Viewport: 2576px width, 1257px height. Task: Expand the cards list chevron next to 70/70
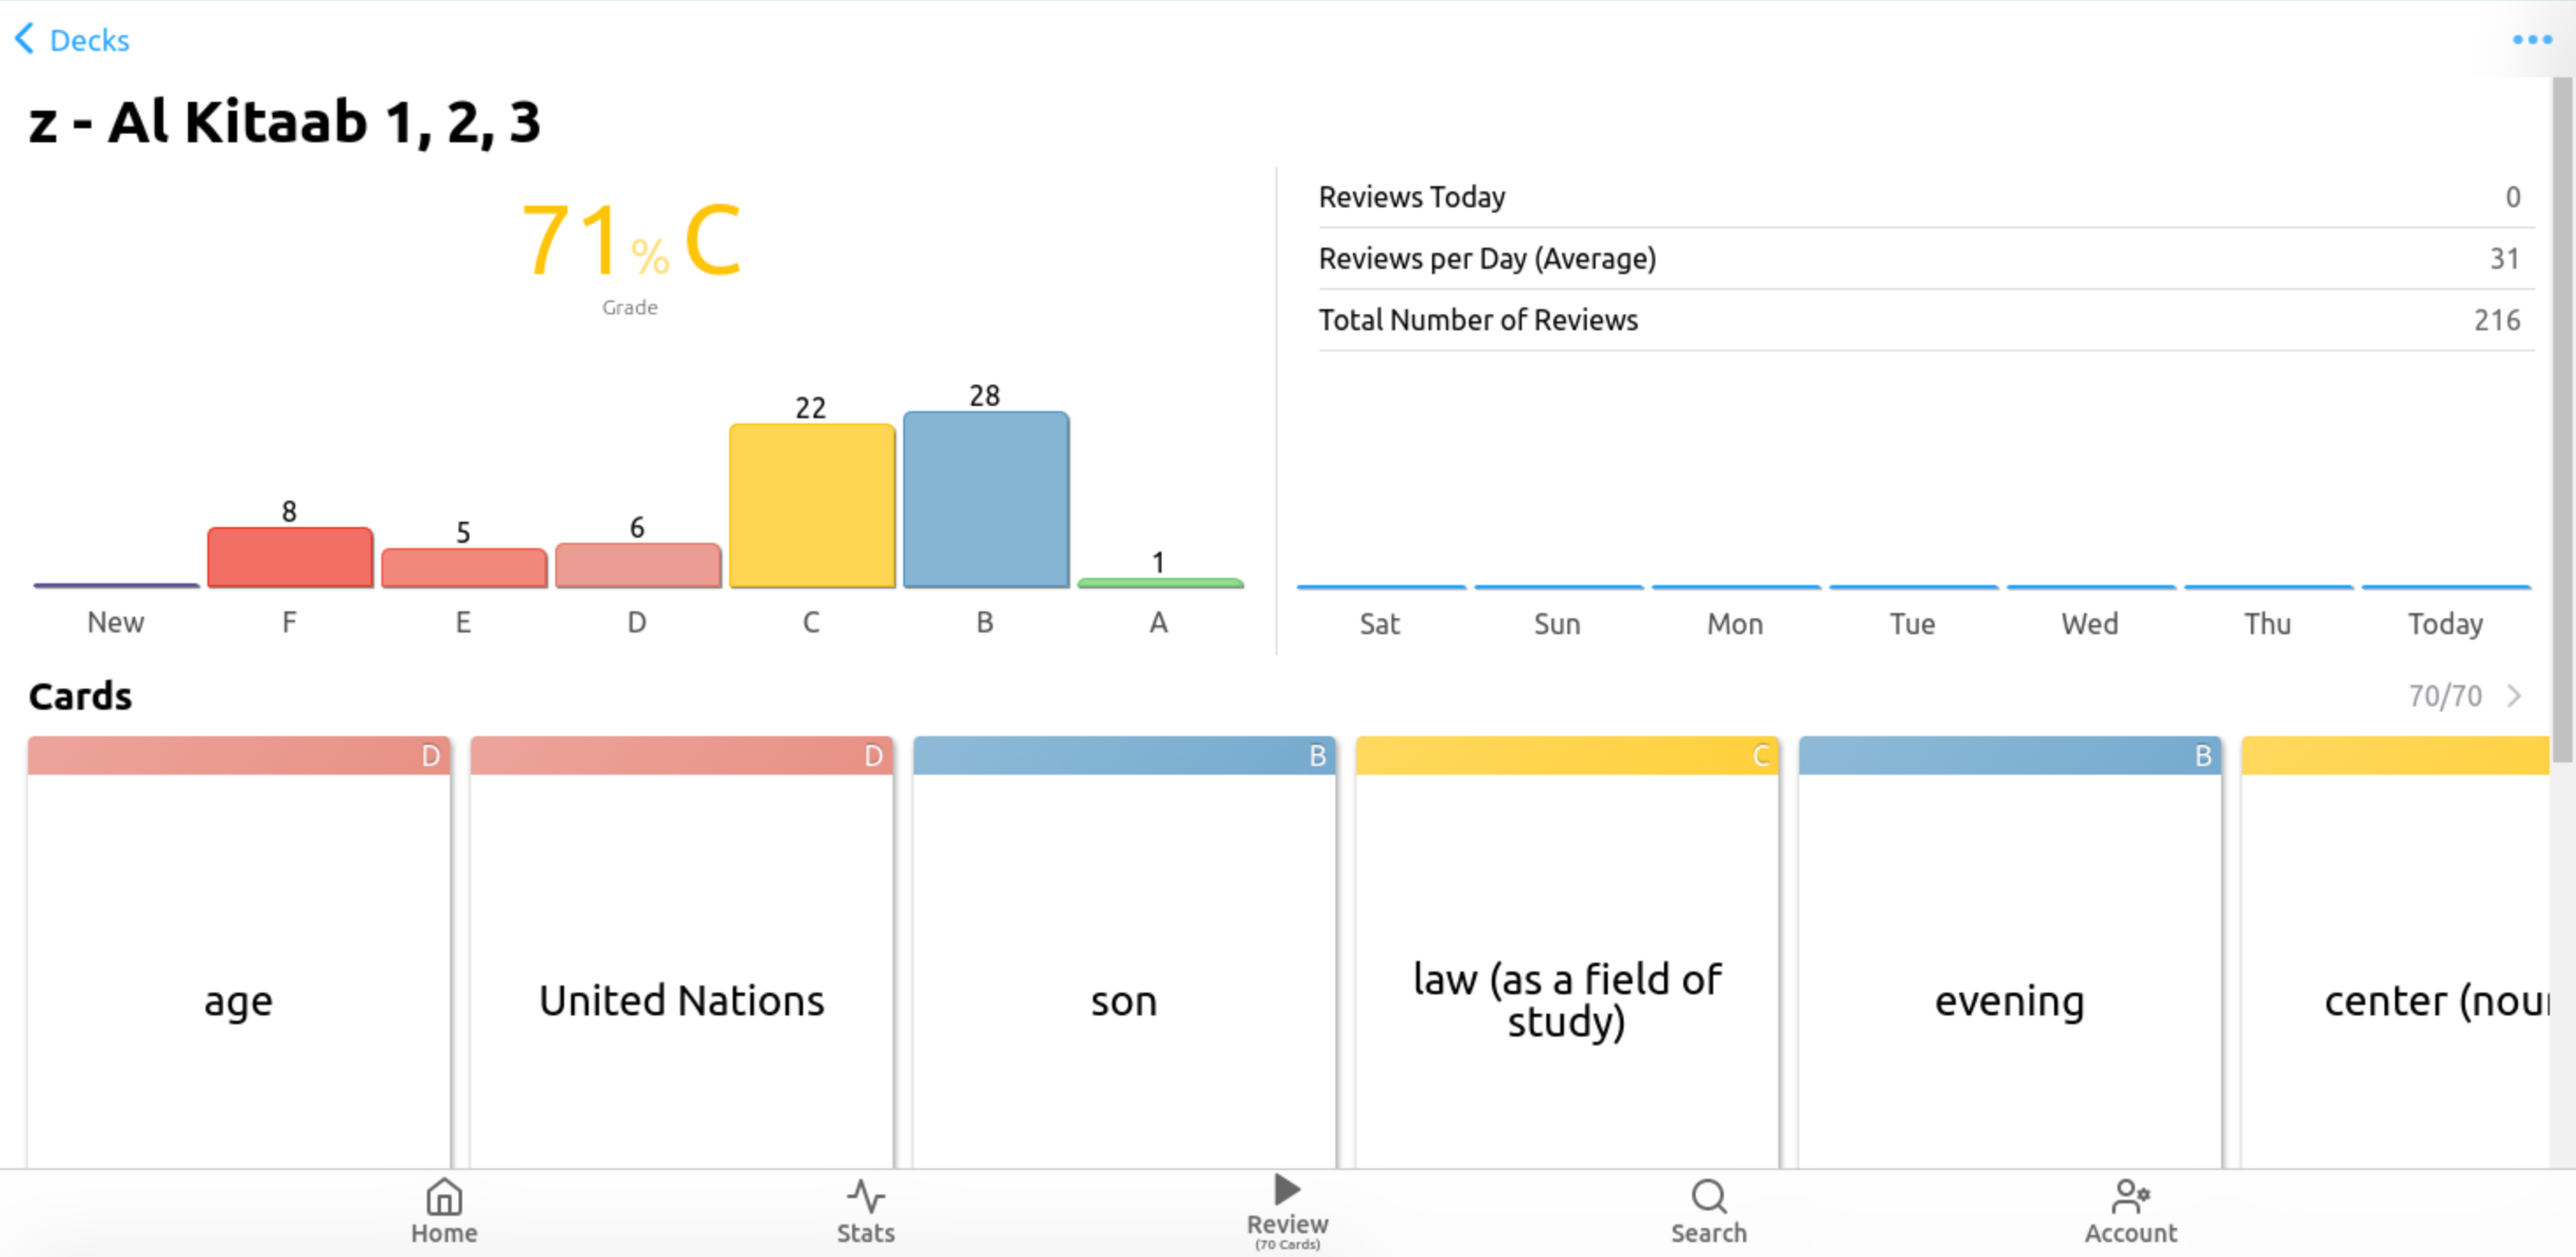tap(2515, 695)
